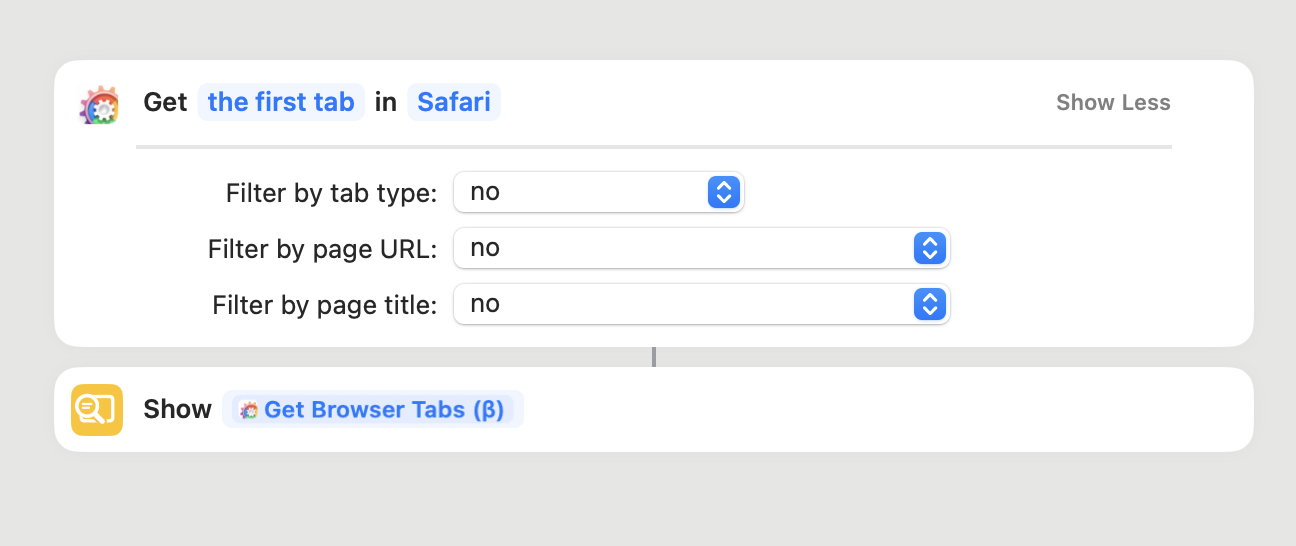The width and height of the screenshot is (1296, 546).
Task: Click the Actions gear icon on the Get action
Action: [99, 104]
